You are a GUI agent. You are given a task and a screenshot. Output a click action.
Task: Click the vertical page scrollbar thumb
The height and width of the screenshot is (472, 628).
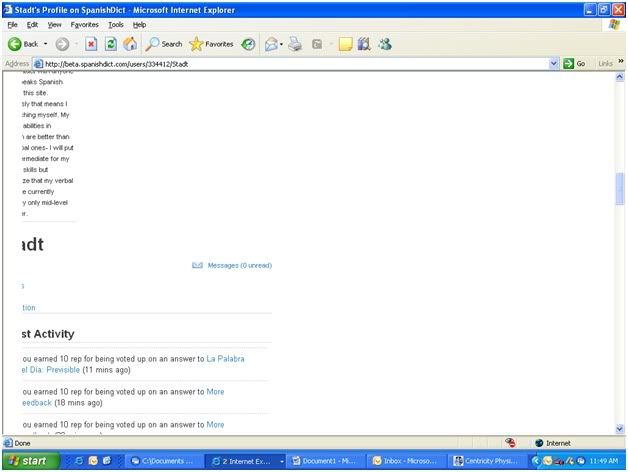tap(620, 189)
